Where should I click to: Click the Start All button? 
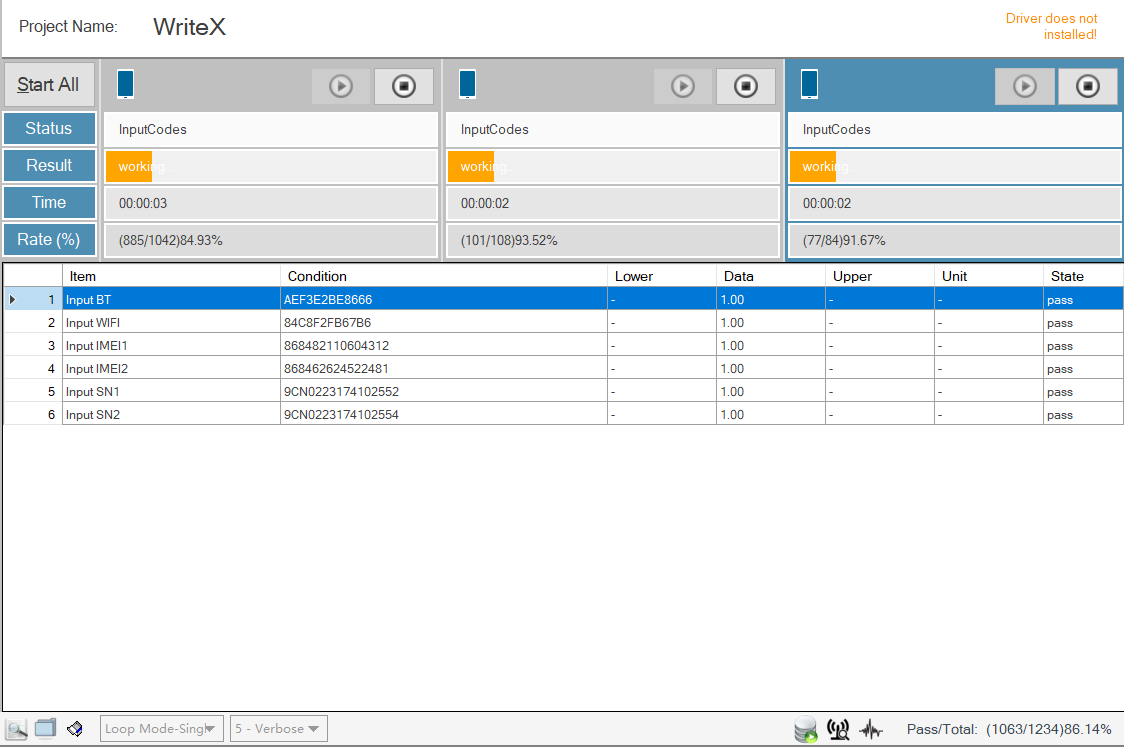click(49, 85)
